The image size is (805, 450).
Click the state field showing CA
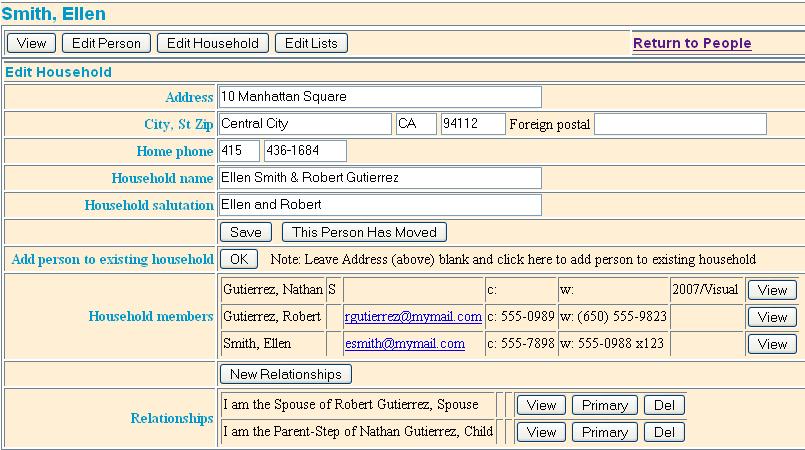416,124
